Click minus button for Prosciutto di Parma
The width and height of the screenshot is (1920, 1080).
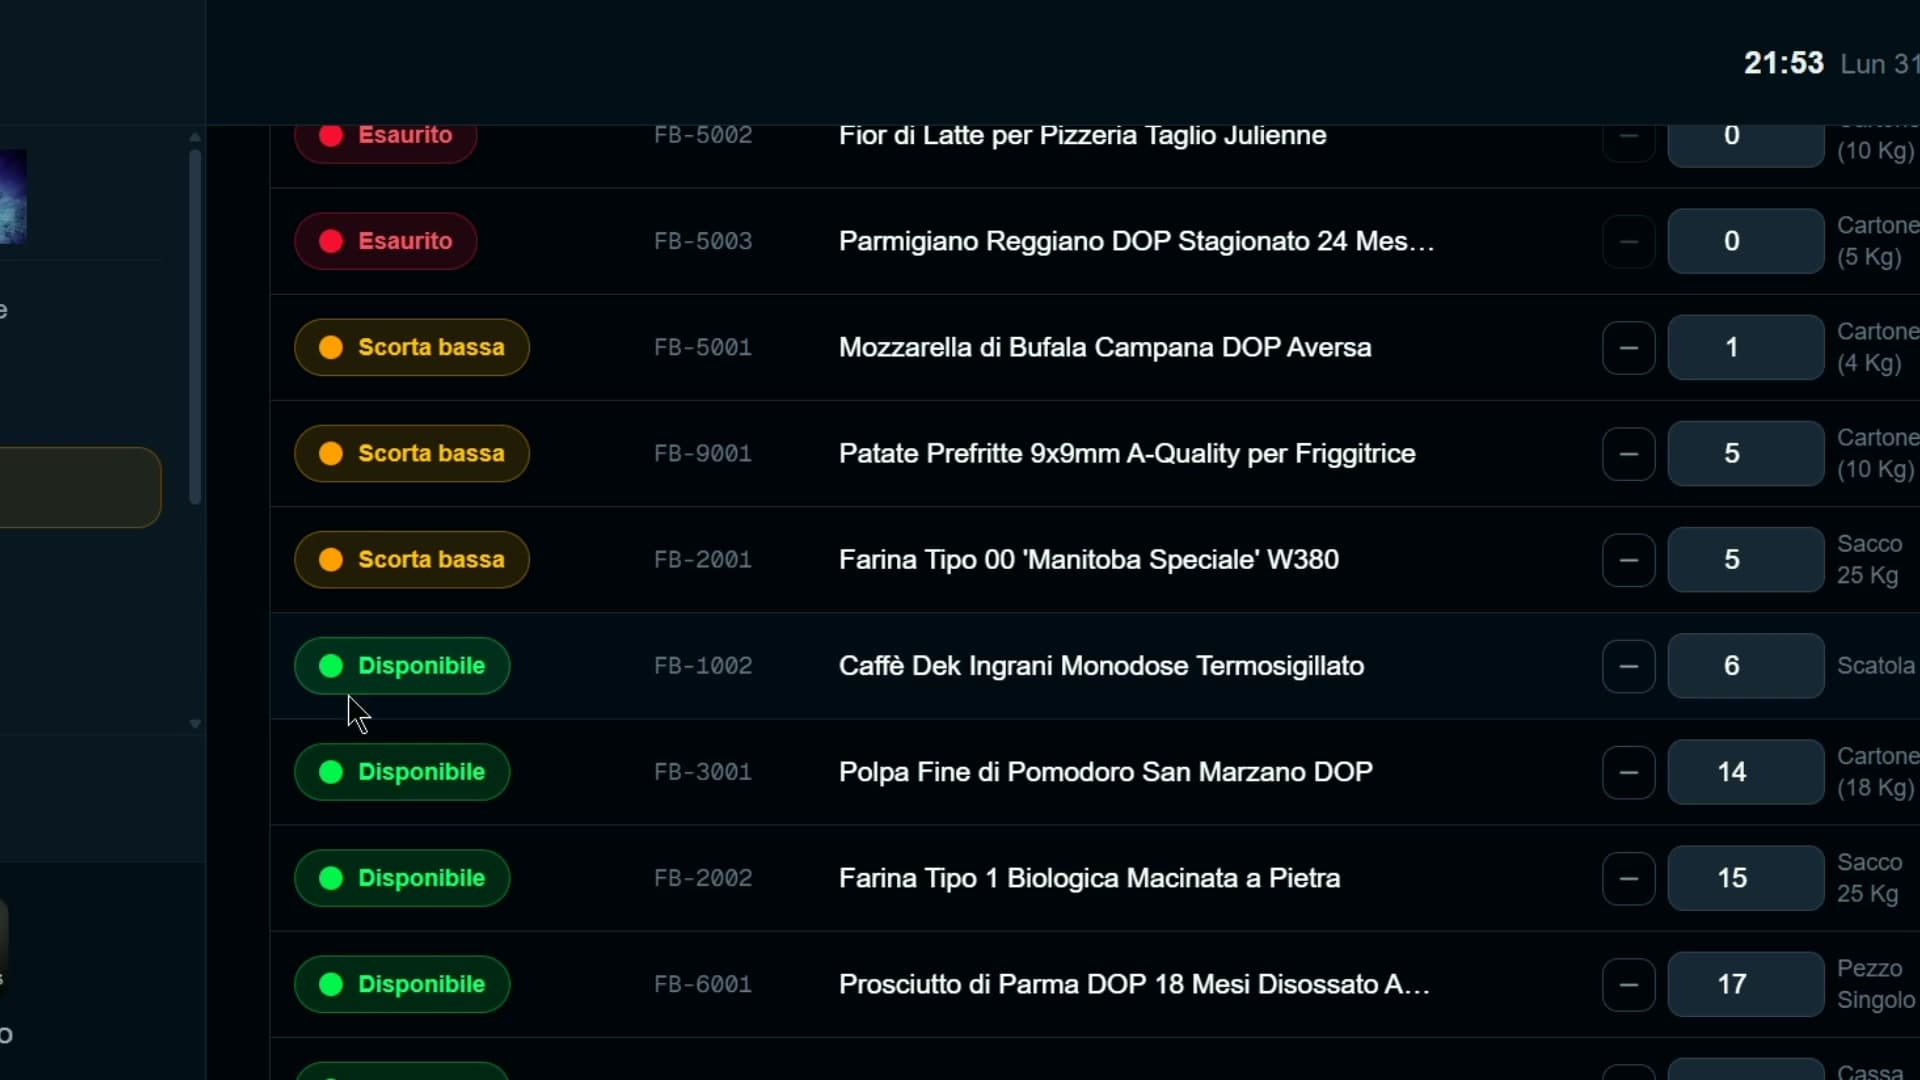[x=1628, y=984]
